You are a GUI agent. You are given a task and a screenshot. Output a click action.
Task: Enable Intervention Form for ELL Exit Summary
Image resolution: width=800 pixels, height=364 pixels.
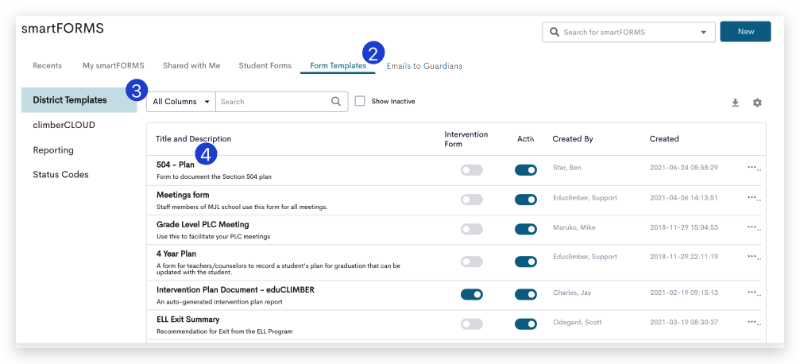tap(471, 324)
